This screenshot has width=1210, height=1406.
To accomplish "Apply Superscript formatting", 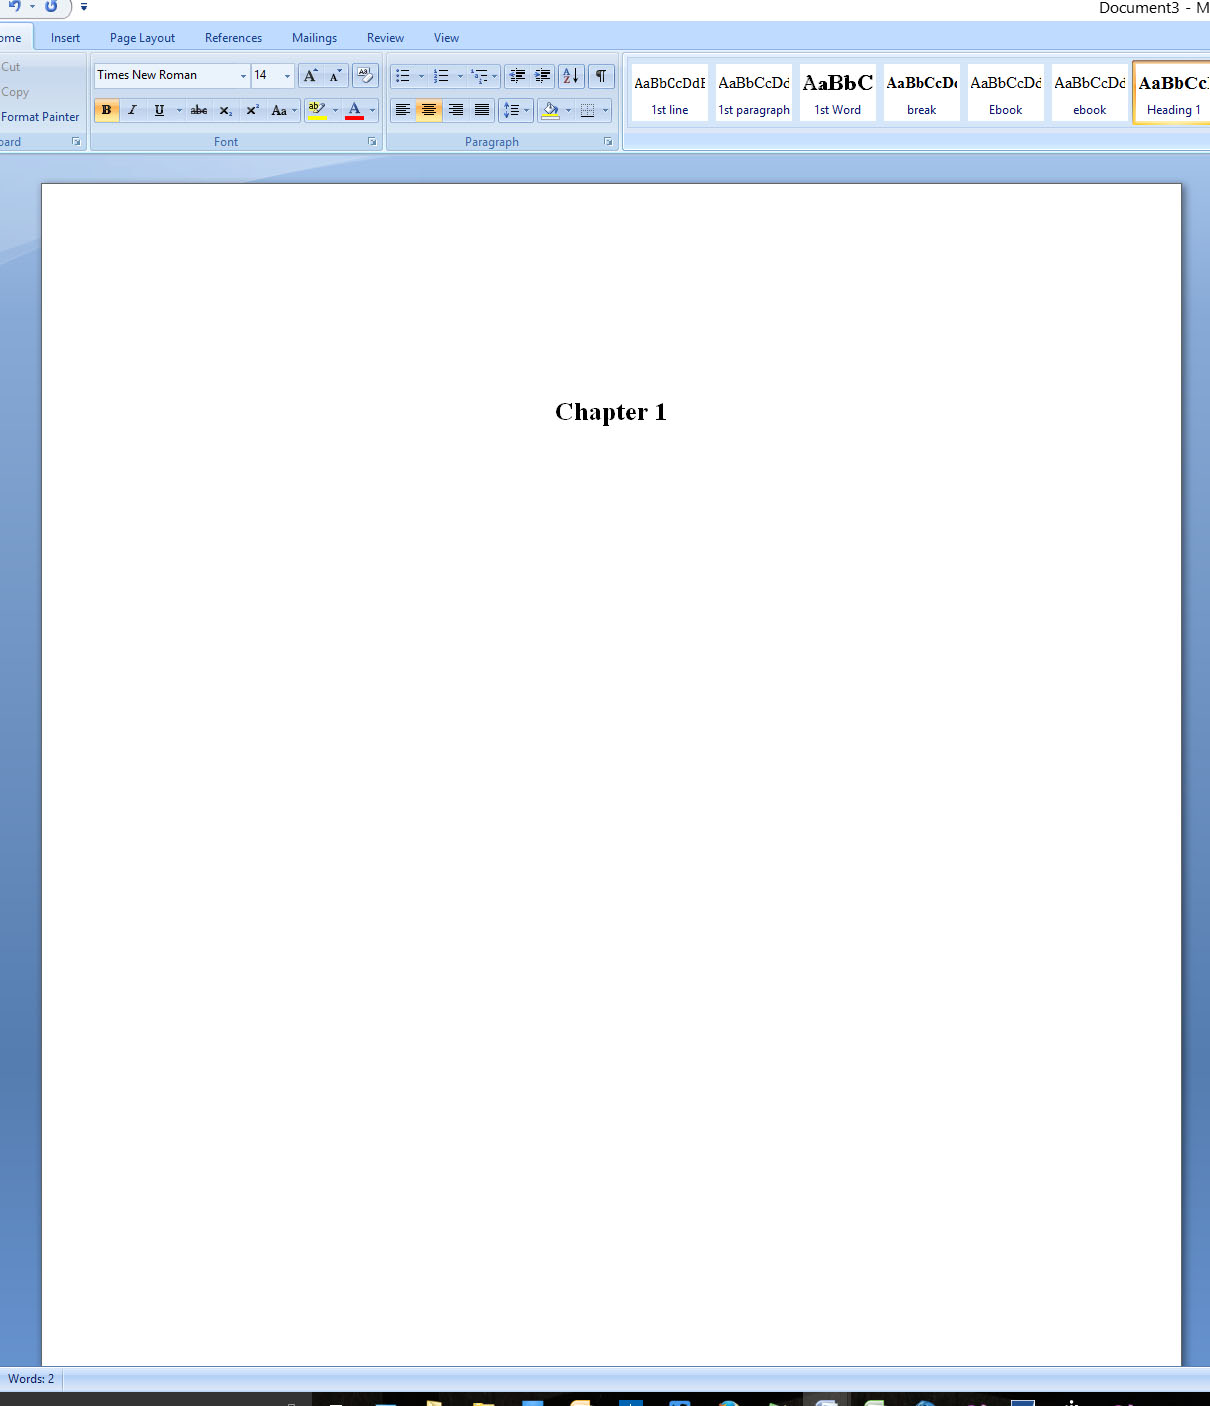I will coord(253,110).
